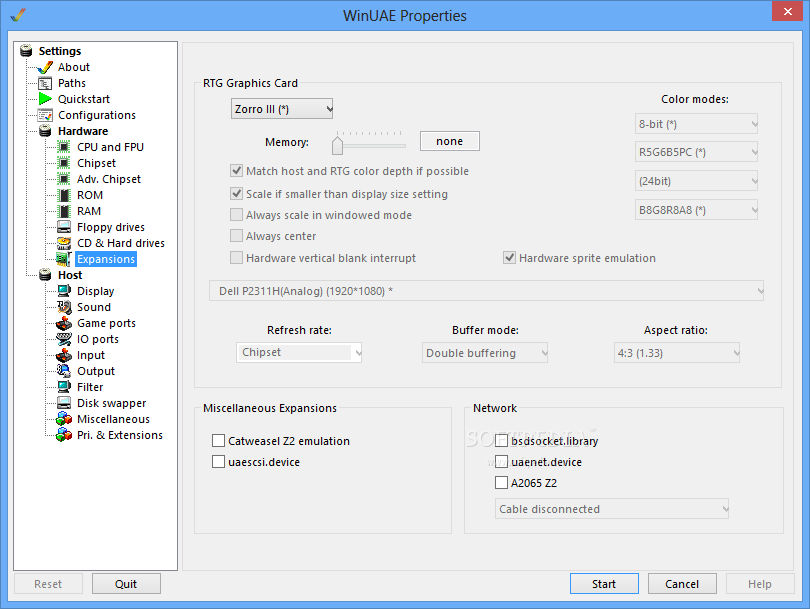Click the Sound speaker icon
The width and height of the screenshot is (810, 609).
(x=64, y=307)
